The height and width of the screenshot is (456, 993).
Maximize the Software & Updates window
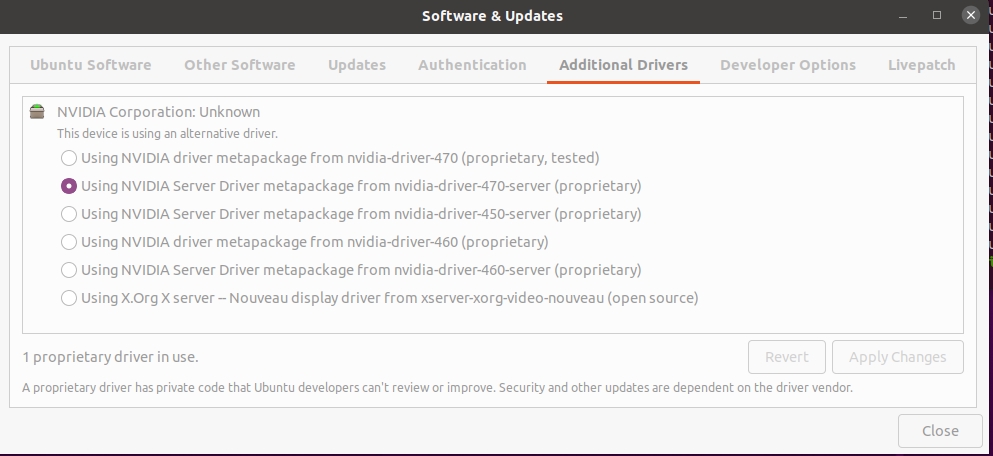[x=937, y=15]
